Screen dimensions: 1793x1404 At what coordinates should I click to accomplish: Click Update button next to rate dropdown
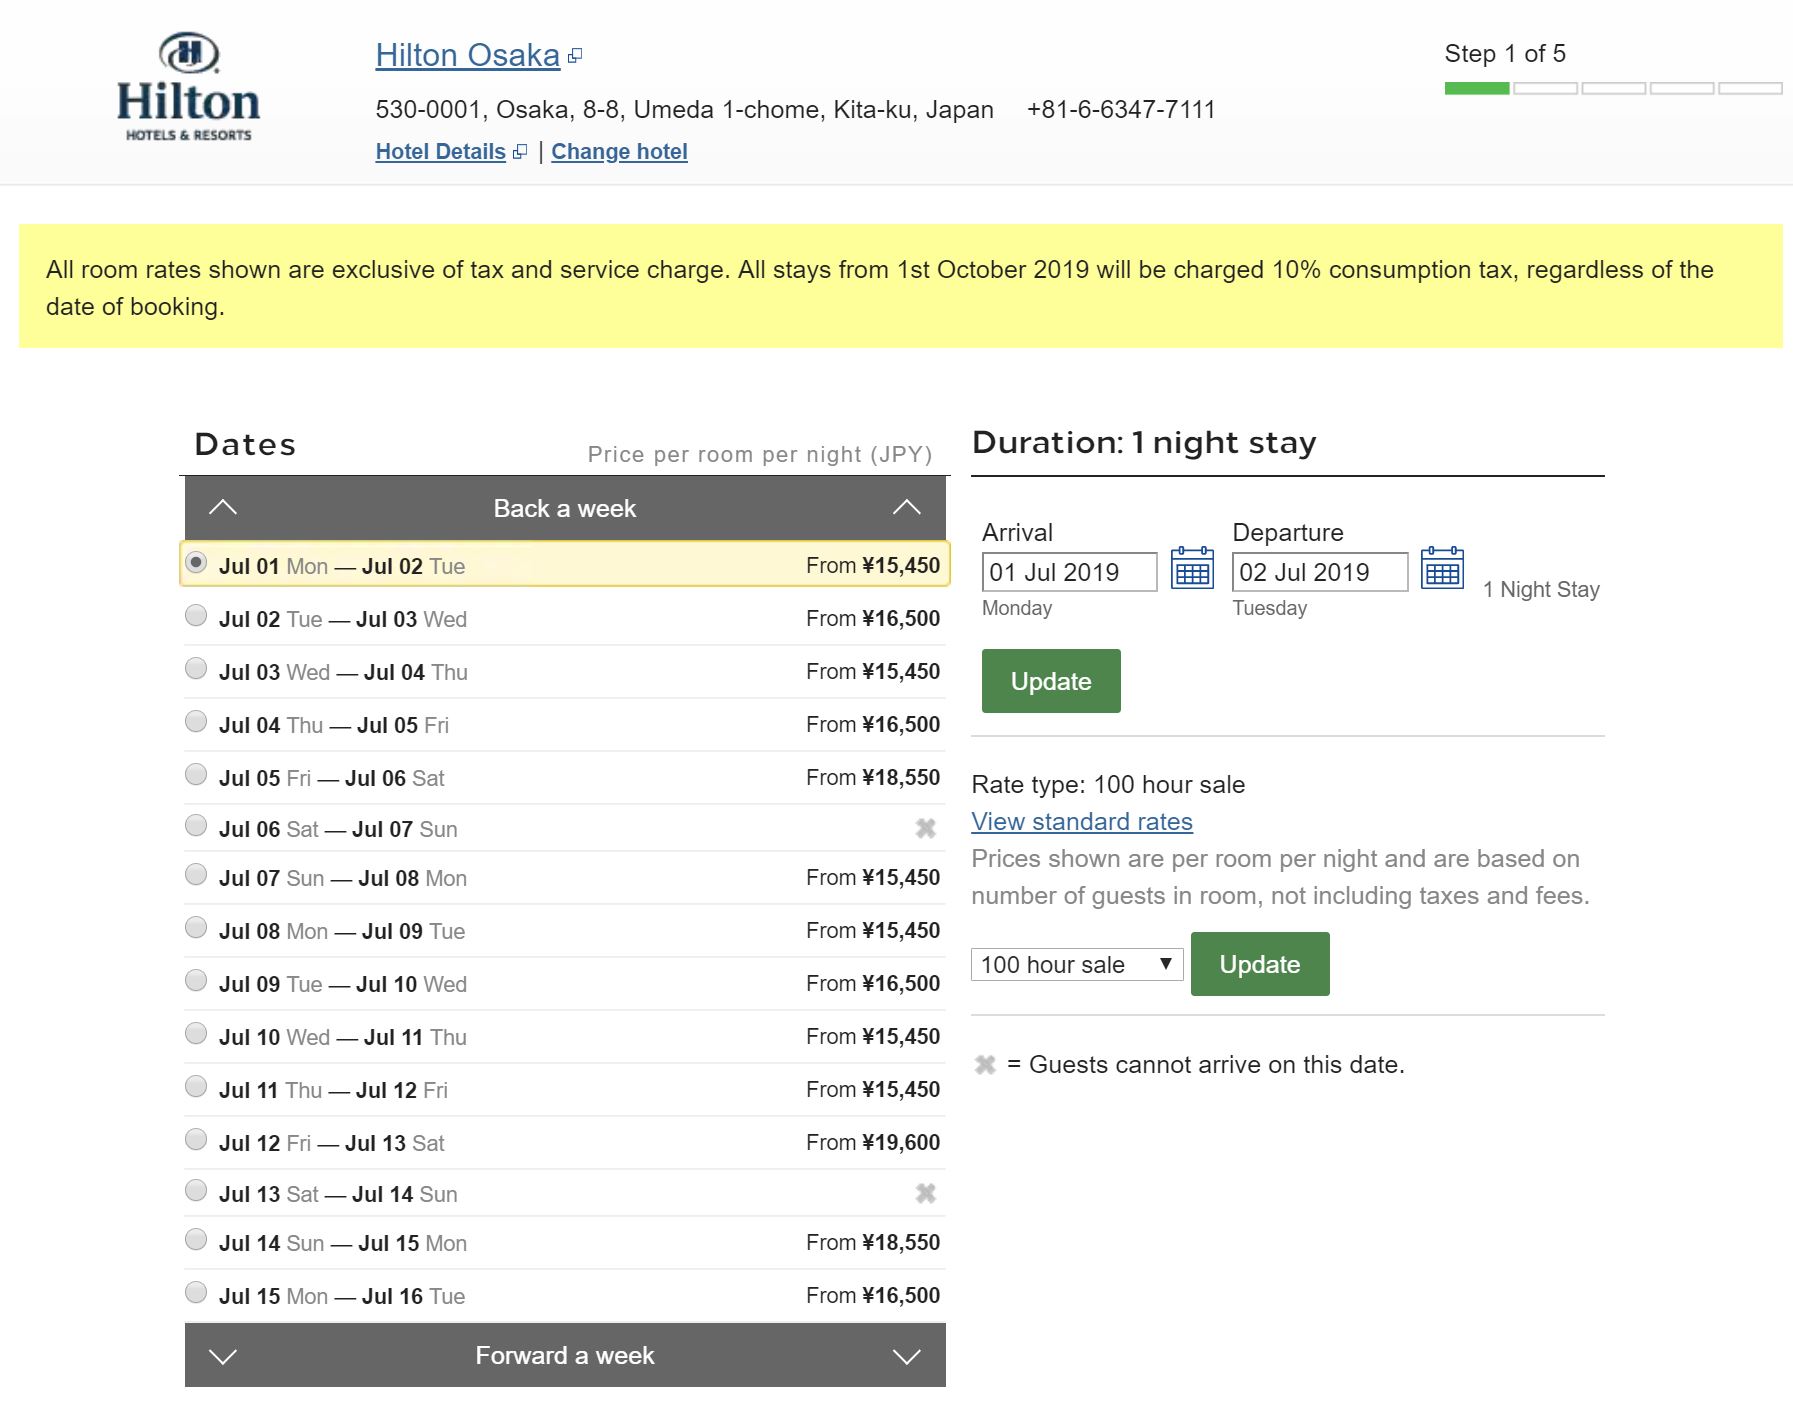(1260, 964)
